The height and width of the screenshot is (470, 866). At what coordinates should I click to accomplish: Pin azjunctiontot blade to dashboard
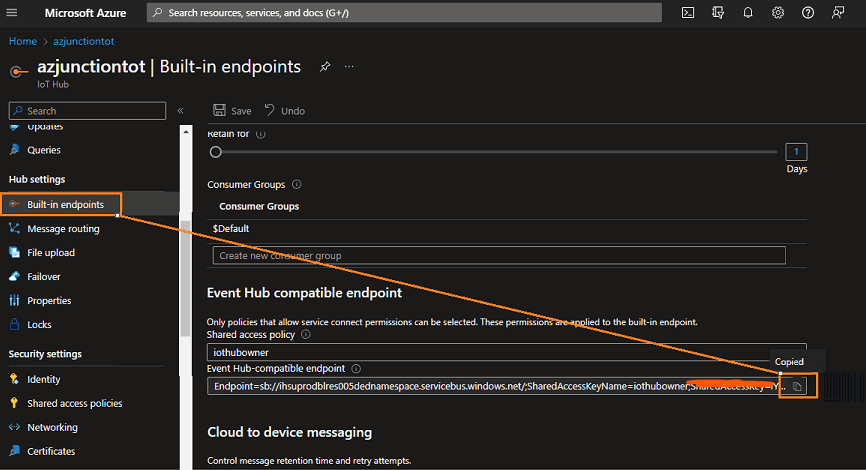[325, 67]
